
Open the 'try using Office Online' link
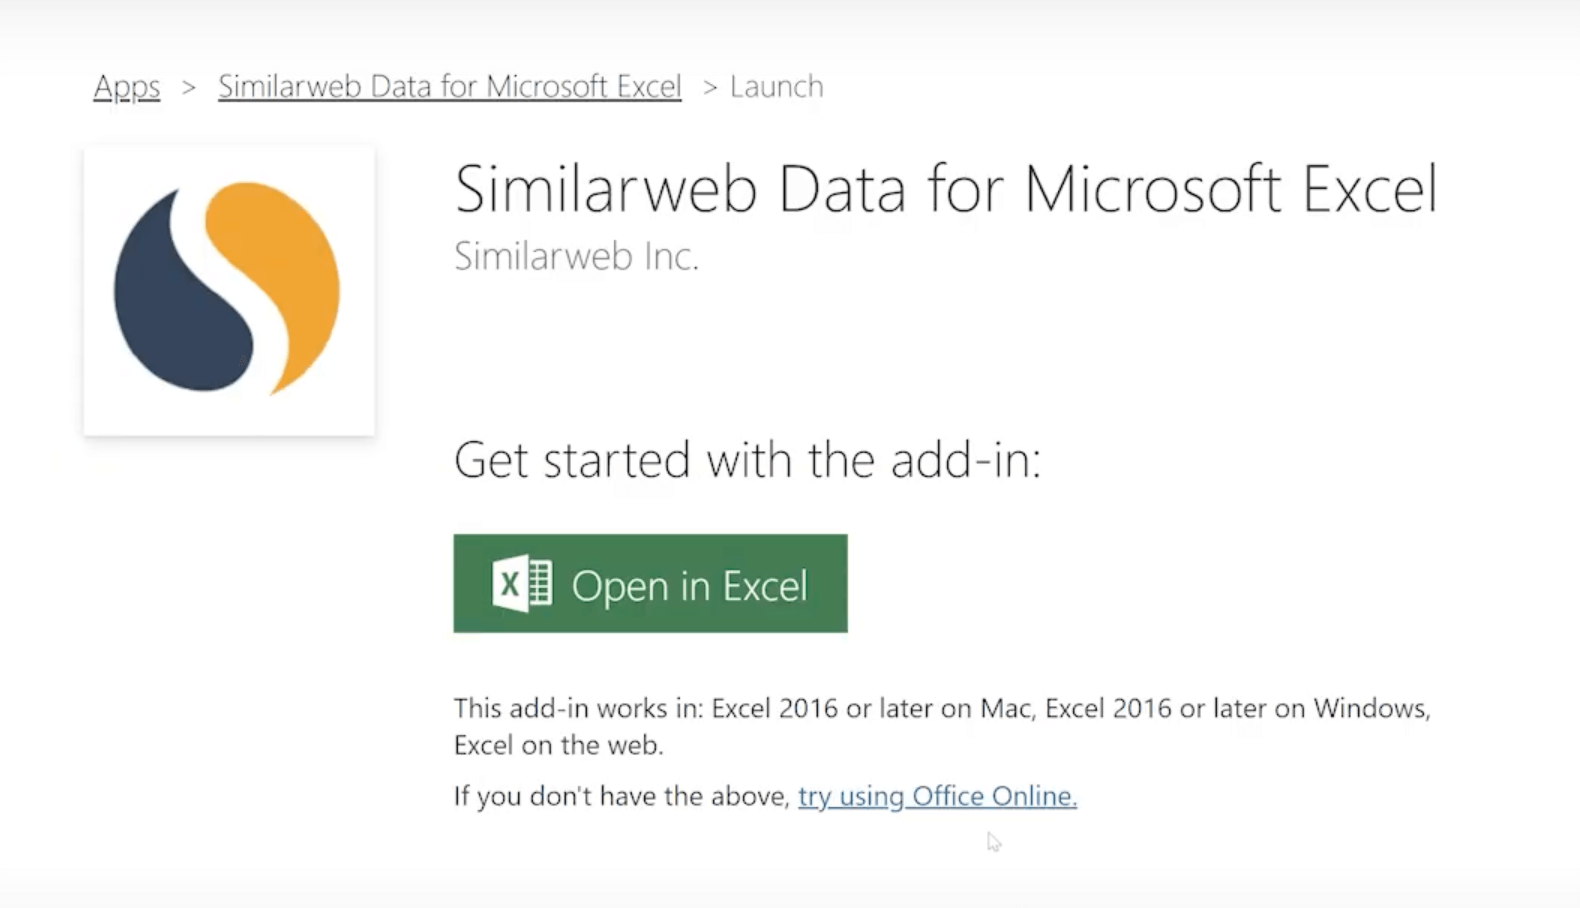pos(936,796)
